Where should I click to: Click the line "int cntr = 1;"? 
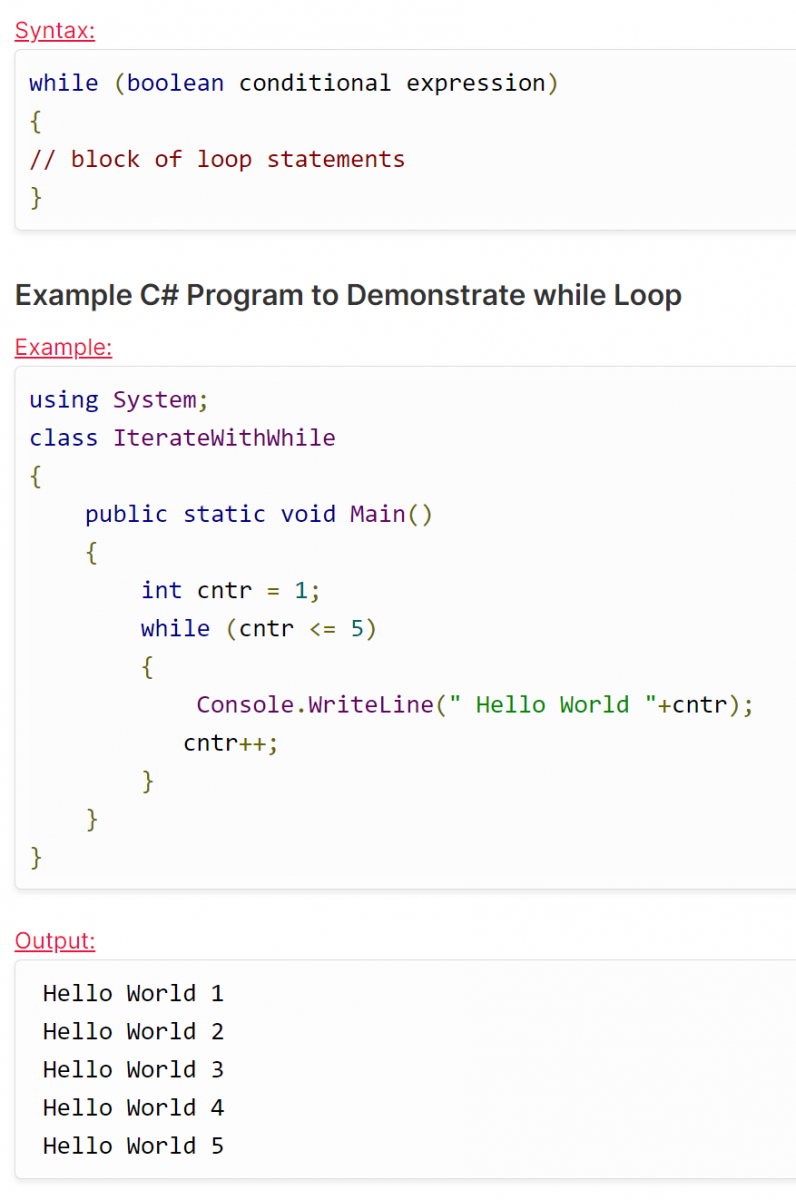point(231,590)
